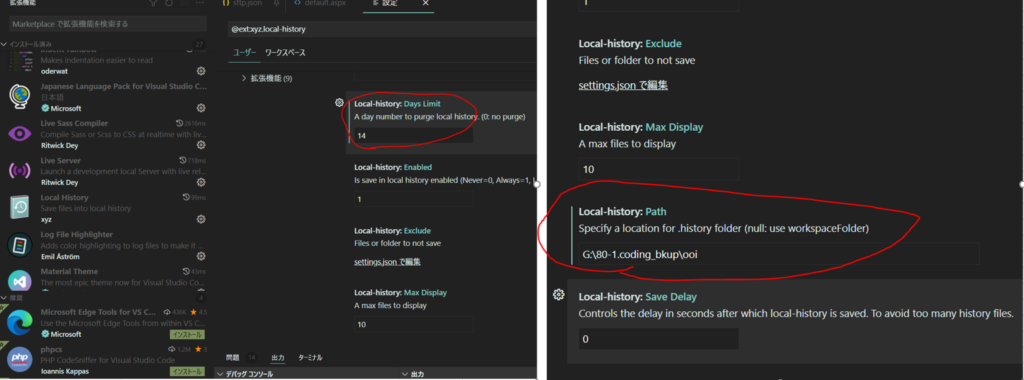Open the extensions more actions ellipsis
This screenshot has width=1024, height=380.
click(201, 3)
